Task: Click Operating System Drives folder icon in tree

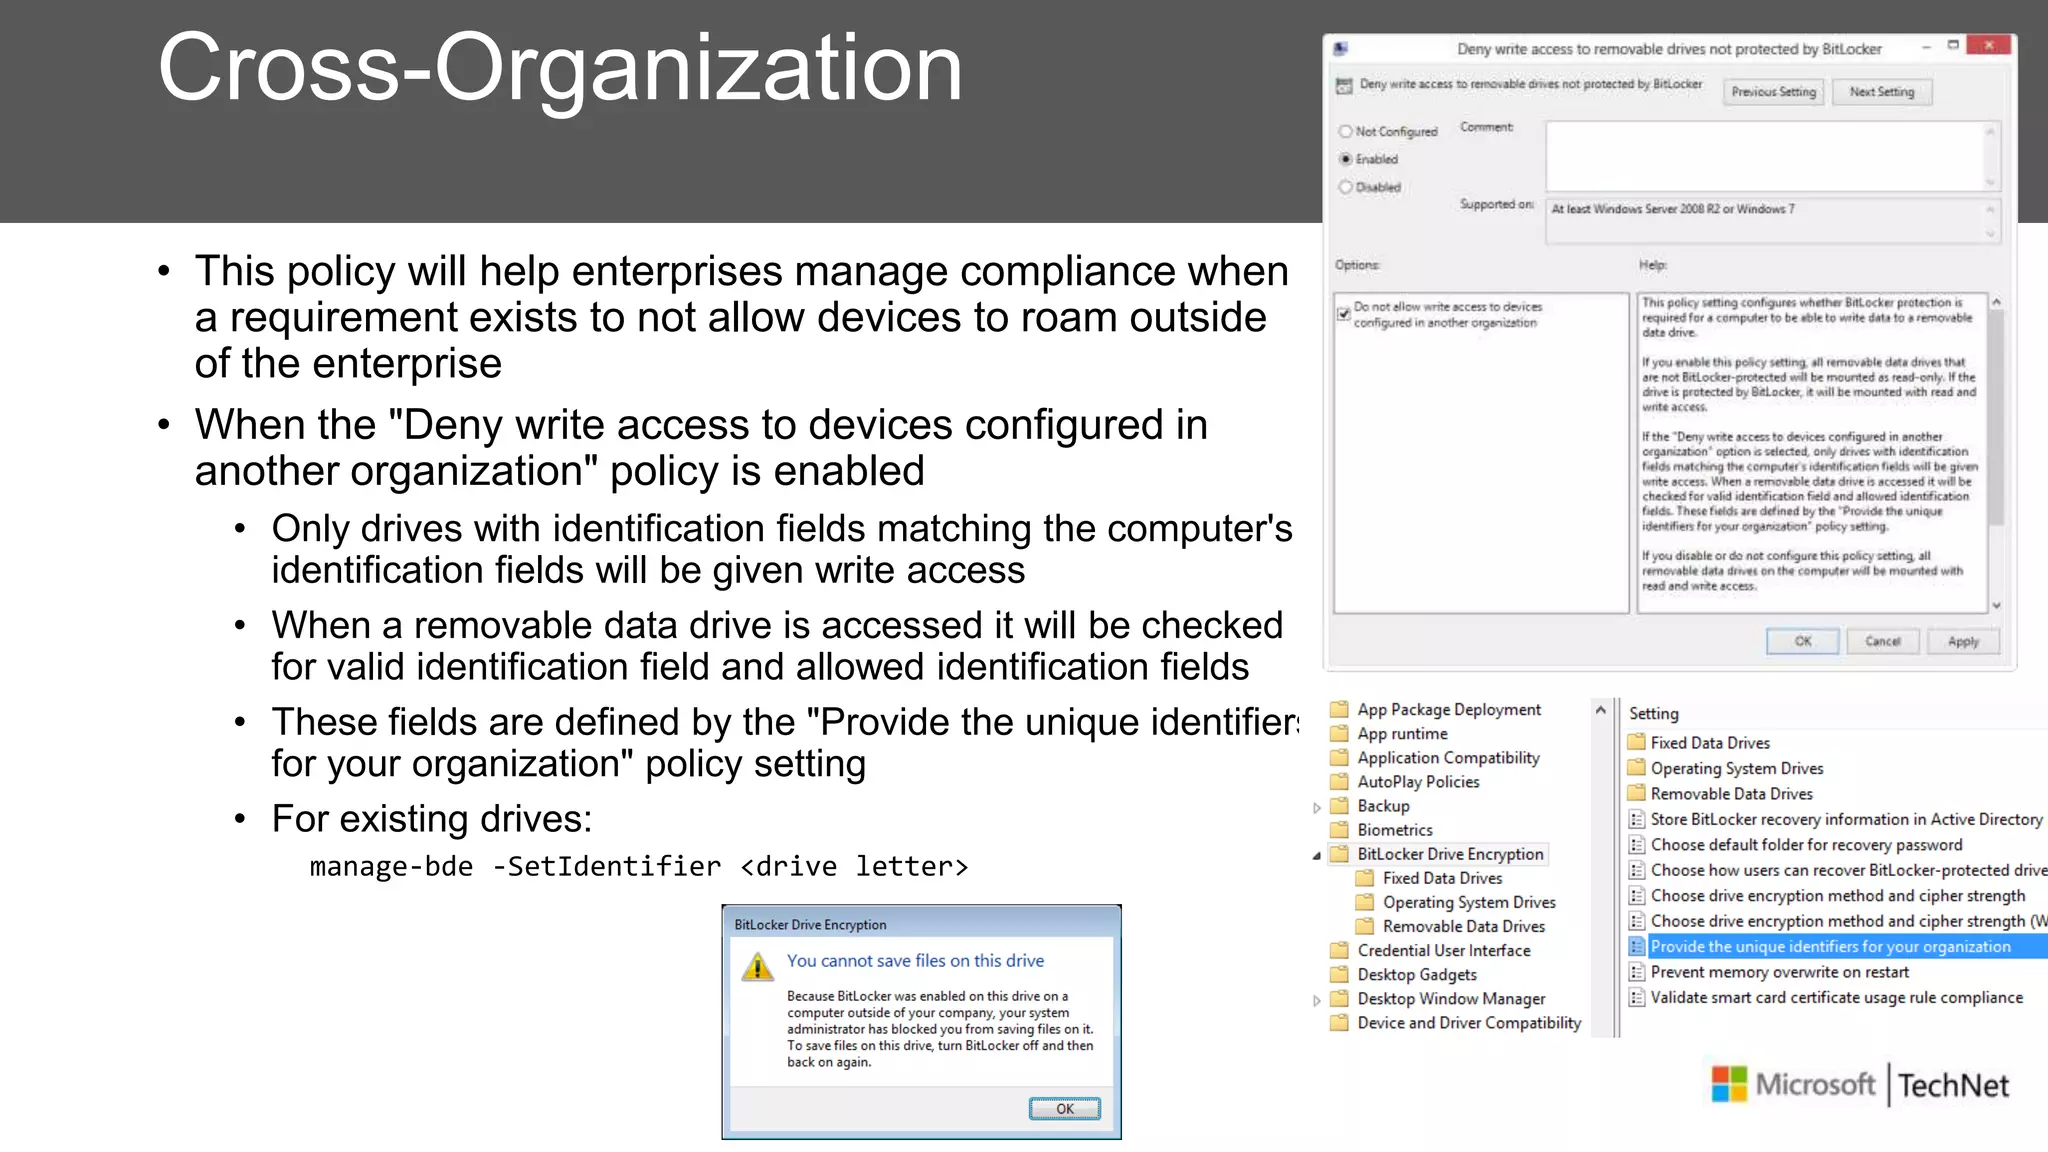Action: (x=1364, y=901)
